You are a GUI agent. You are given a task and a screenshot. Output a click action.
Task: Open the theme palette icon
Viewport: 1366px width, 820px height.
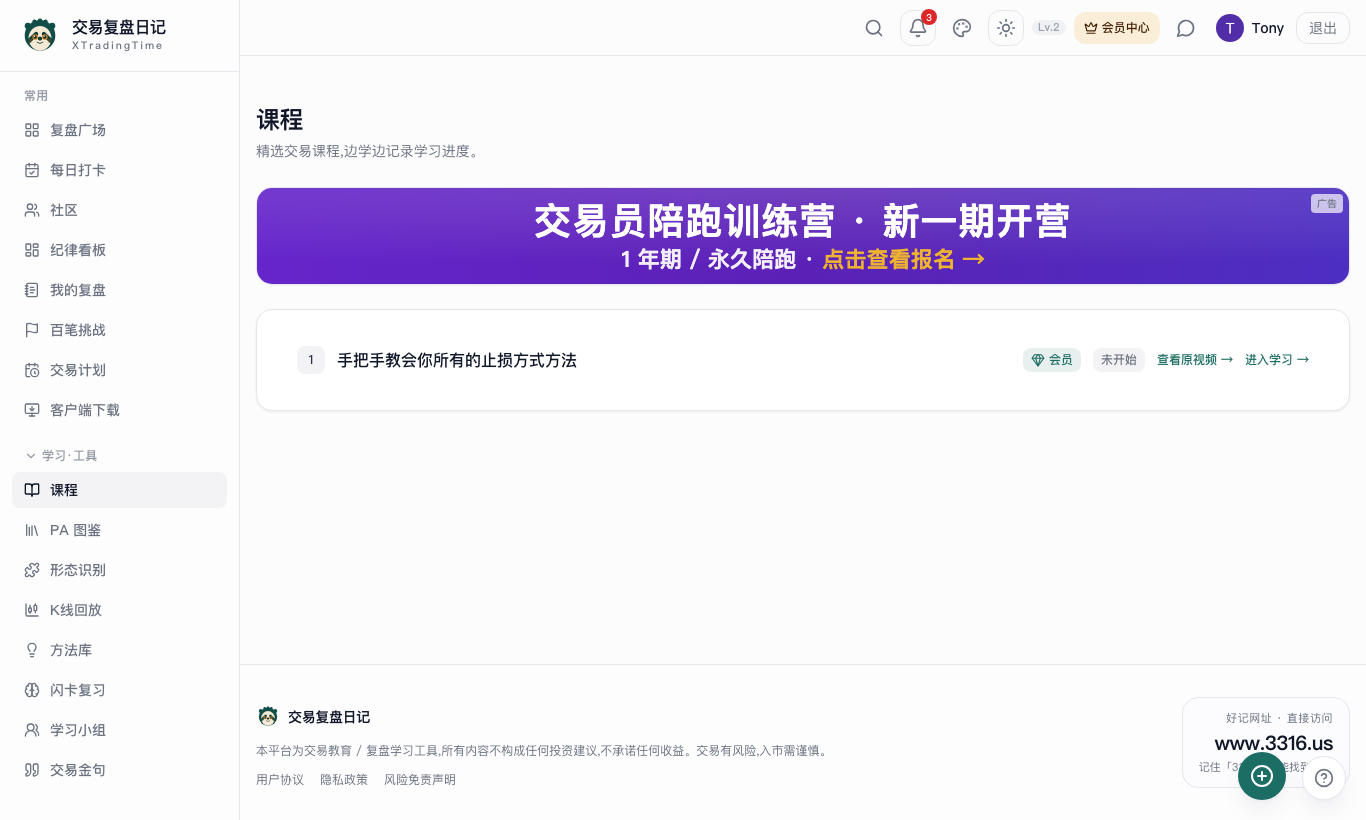click(x=962, y=28)
